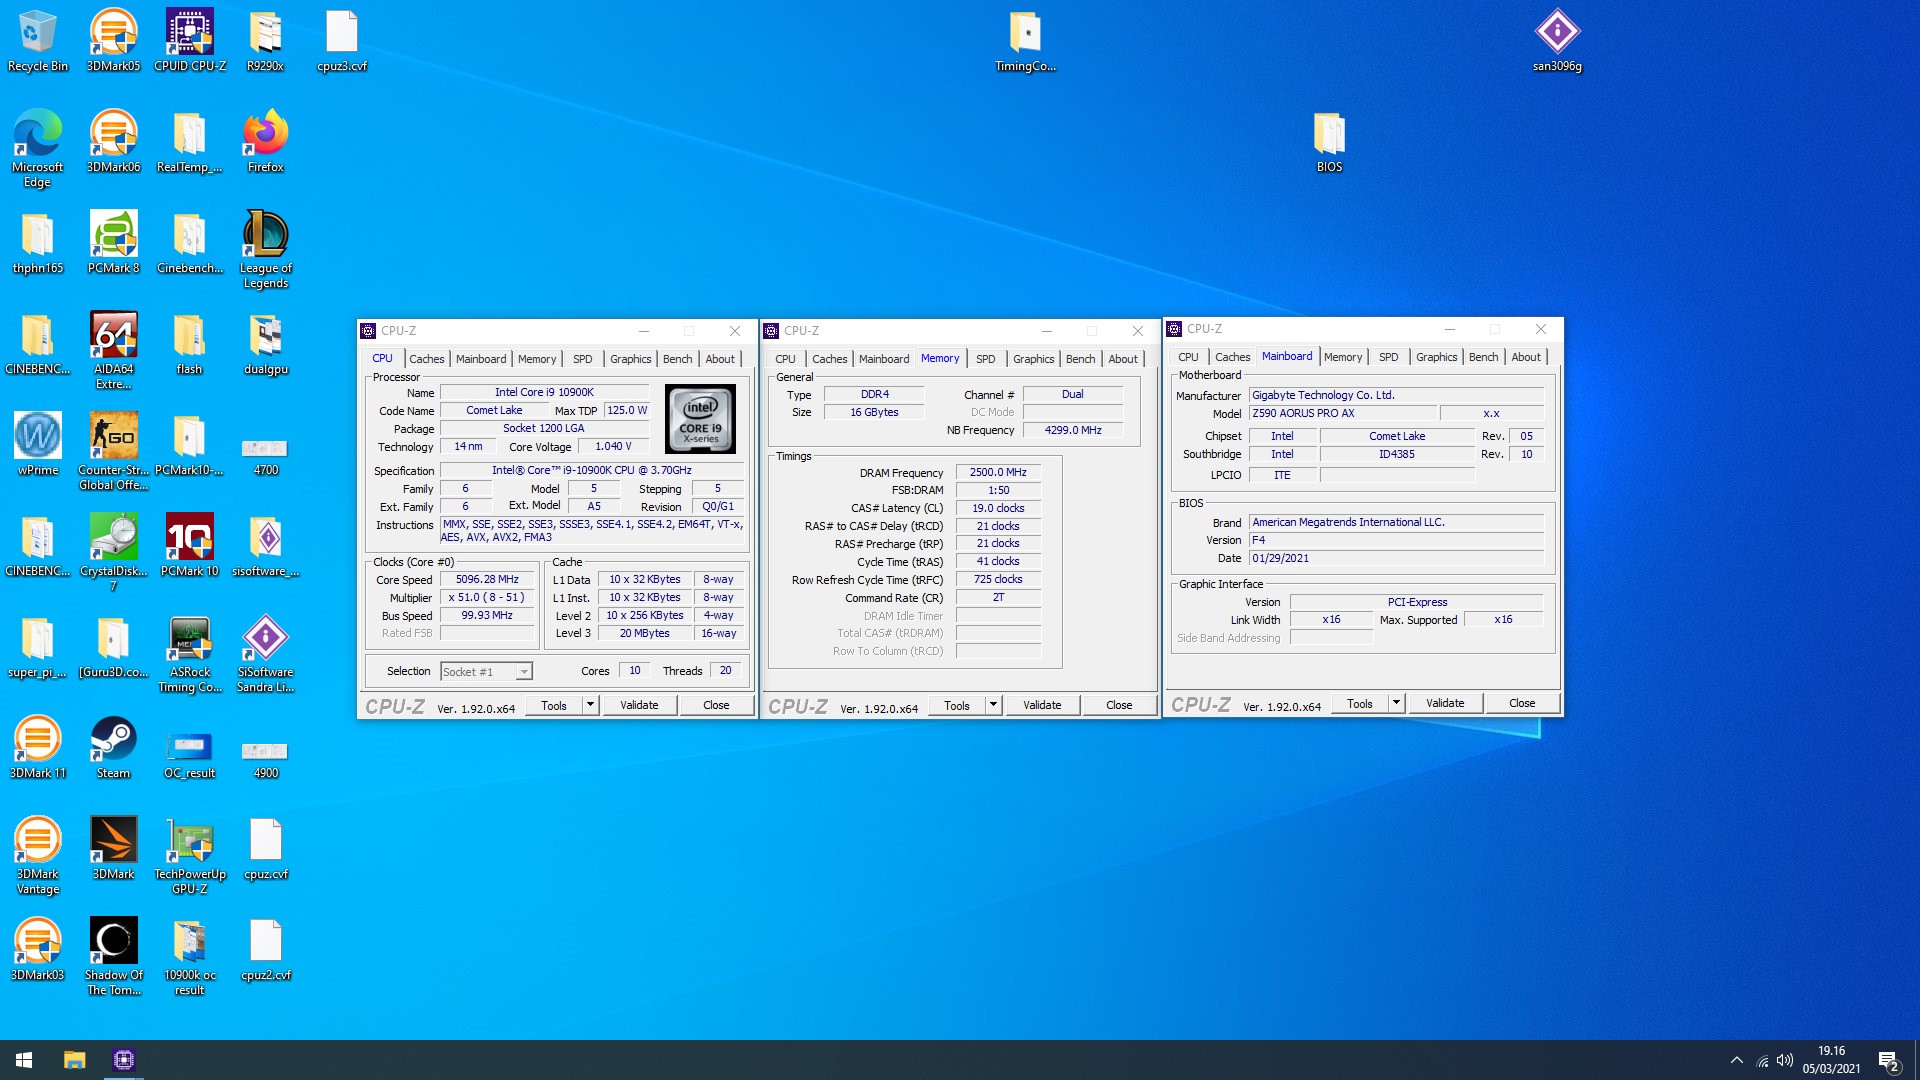Open the 3DMark05 desktop shortcut
This screenshot has width=1920, height=1080.
point(113,40)
